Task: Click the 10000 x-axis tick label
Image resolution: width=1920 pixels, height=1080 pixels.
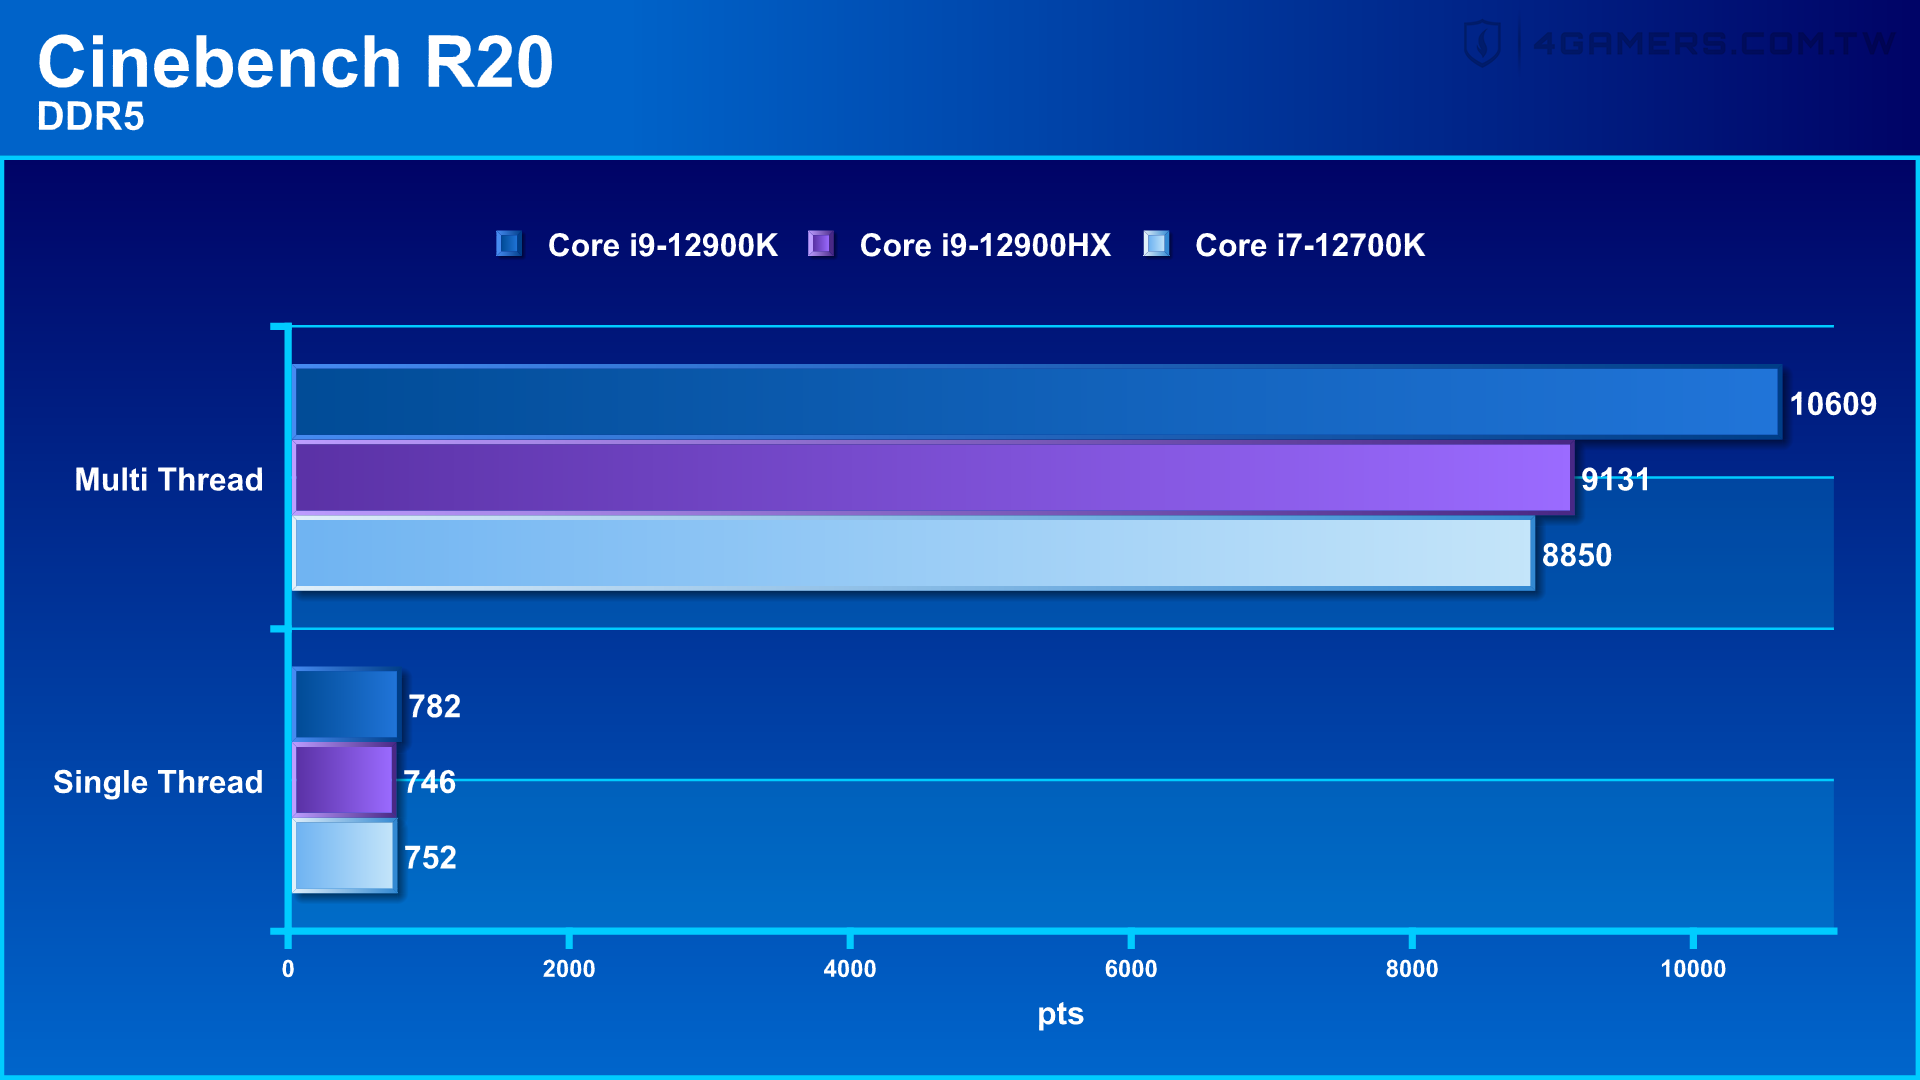Action: [1693, 969]
